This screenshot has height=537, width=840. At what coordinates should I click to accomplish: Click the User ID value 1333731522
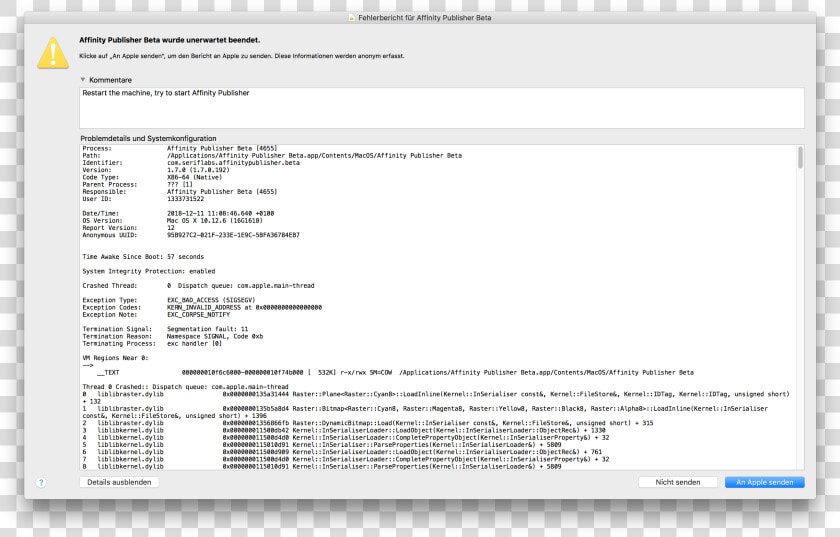click(185, 199)
